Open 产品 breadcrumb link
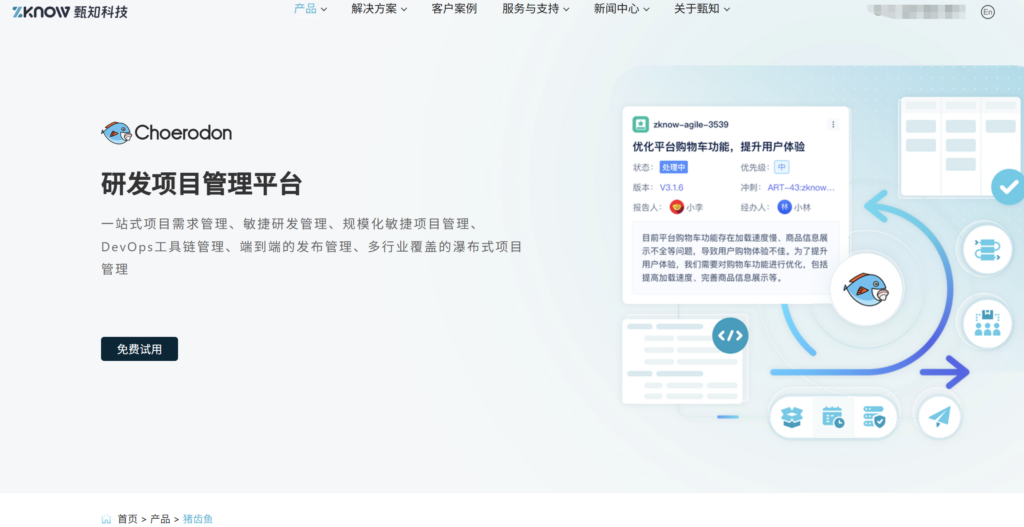Screen dimensions: 1024x527 point(160,519)
